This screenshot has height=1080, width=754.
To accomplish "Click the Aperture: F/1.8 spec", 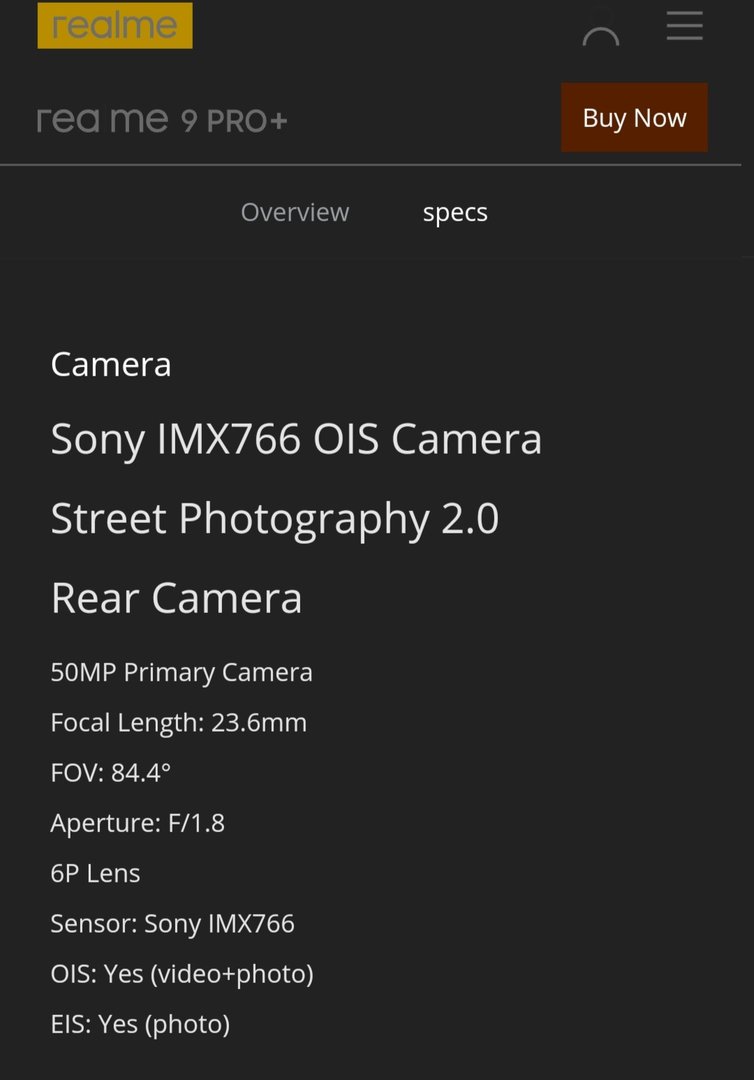I will click(x=137, y=823).
